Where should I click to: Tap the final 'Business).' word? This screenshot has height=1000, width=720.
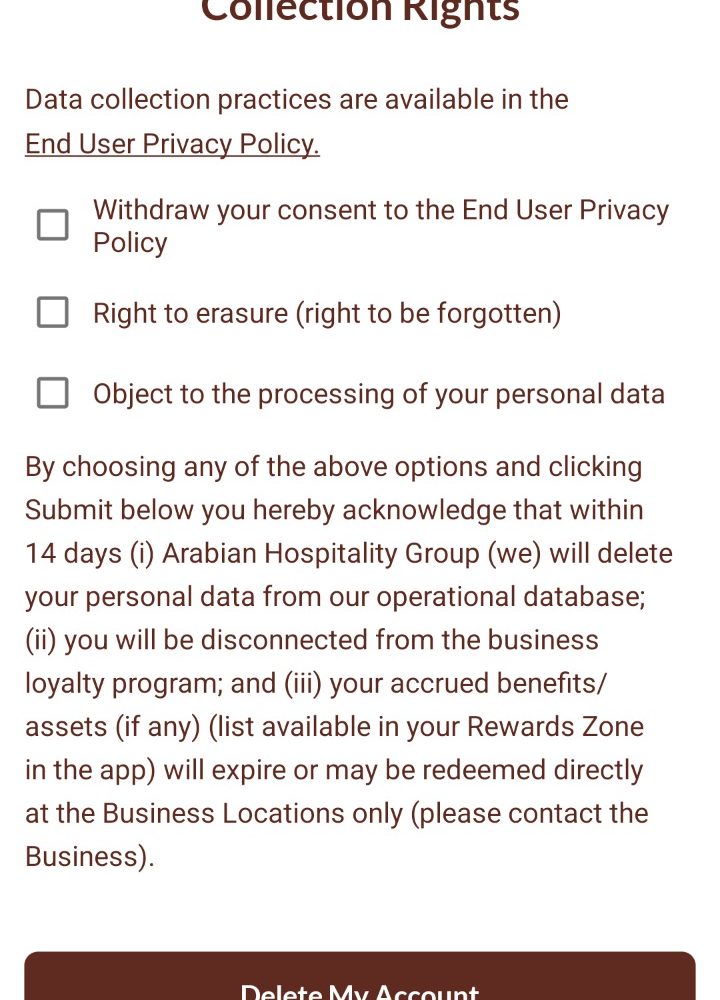tap(89, 857)
